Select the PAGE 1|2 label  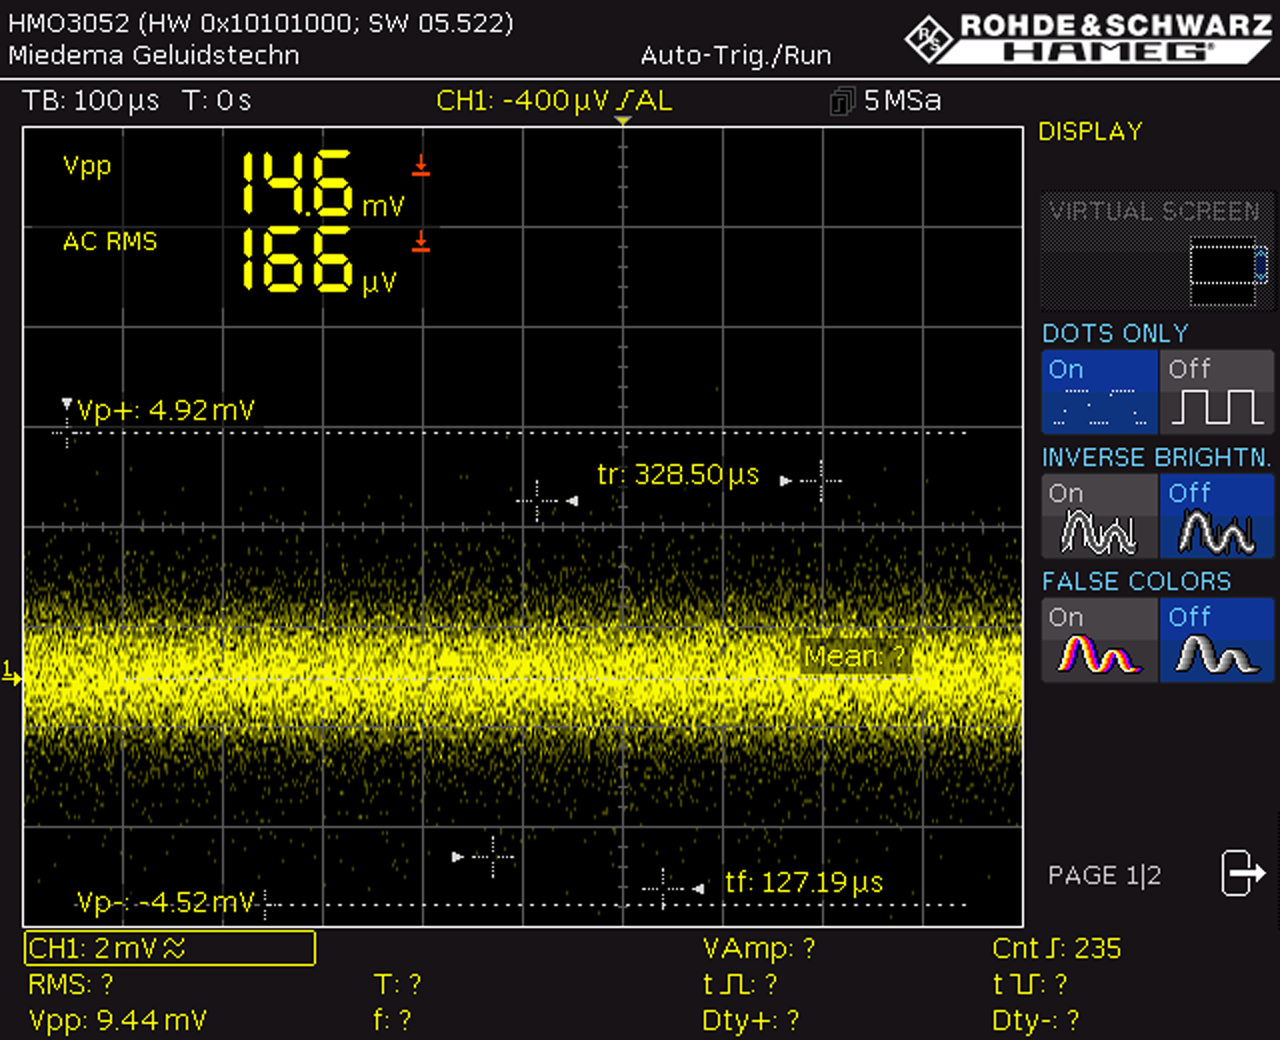1104,876
